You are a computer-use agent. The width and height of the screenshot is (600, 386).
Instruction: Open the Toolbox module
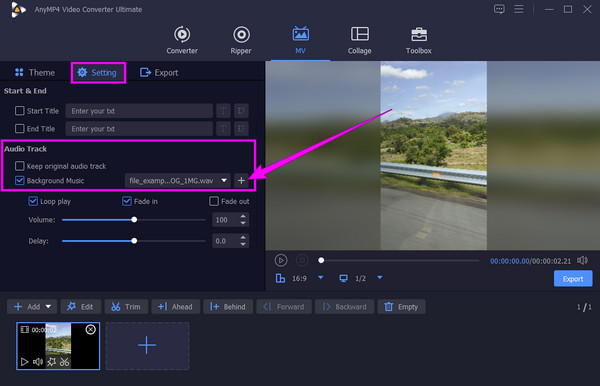tap(419, 40)
